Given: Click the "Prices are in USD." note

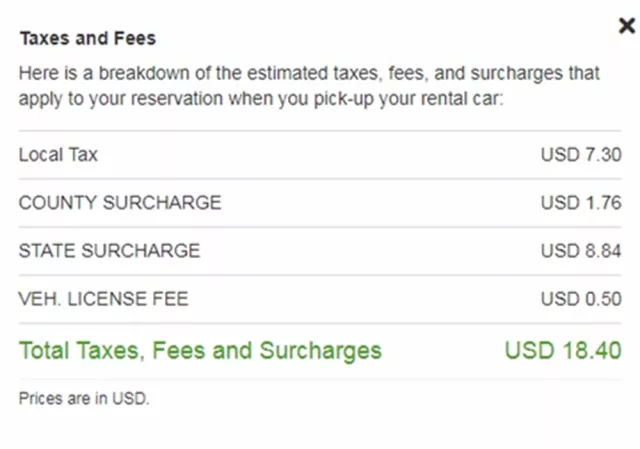Looking at the screenshot, I should (x=84, y=398).
